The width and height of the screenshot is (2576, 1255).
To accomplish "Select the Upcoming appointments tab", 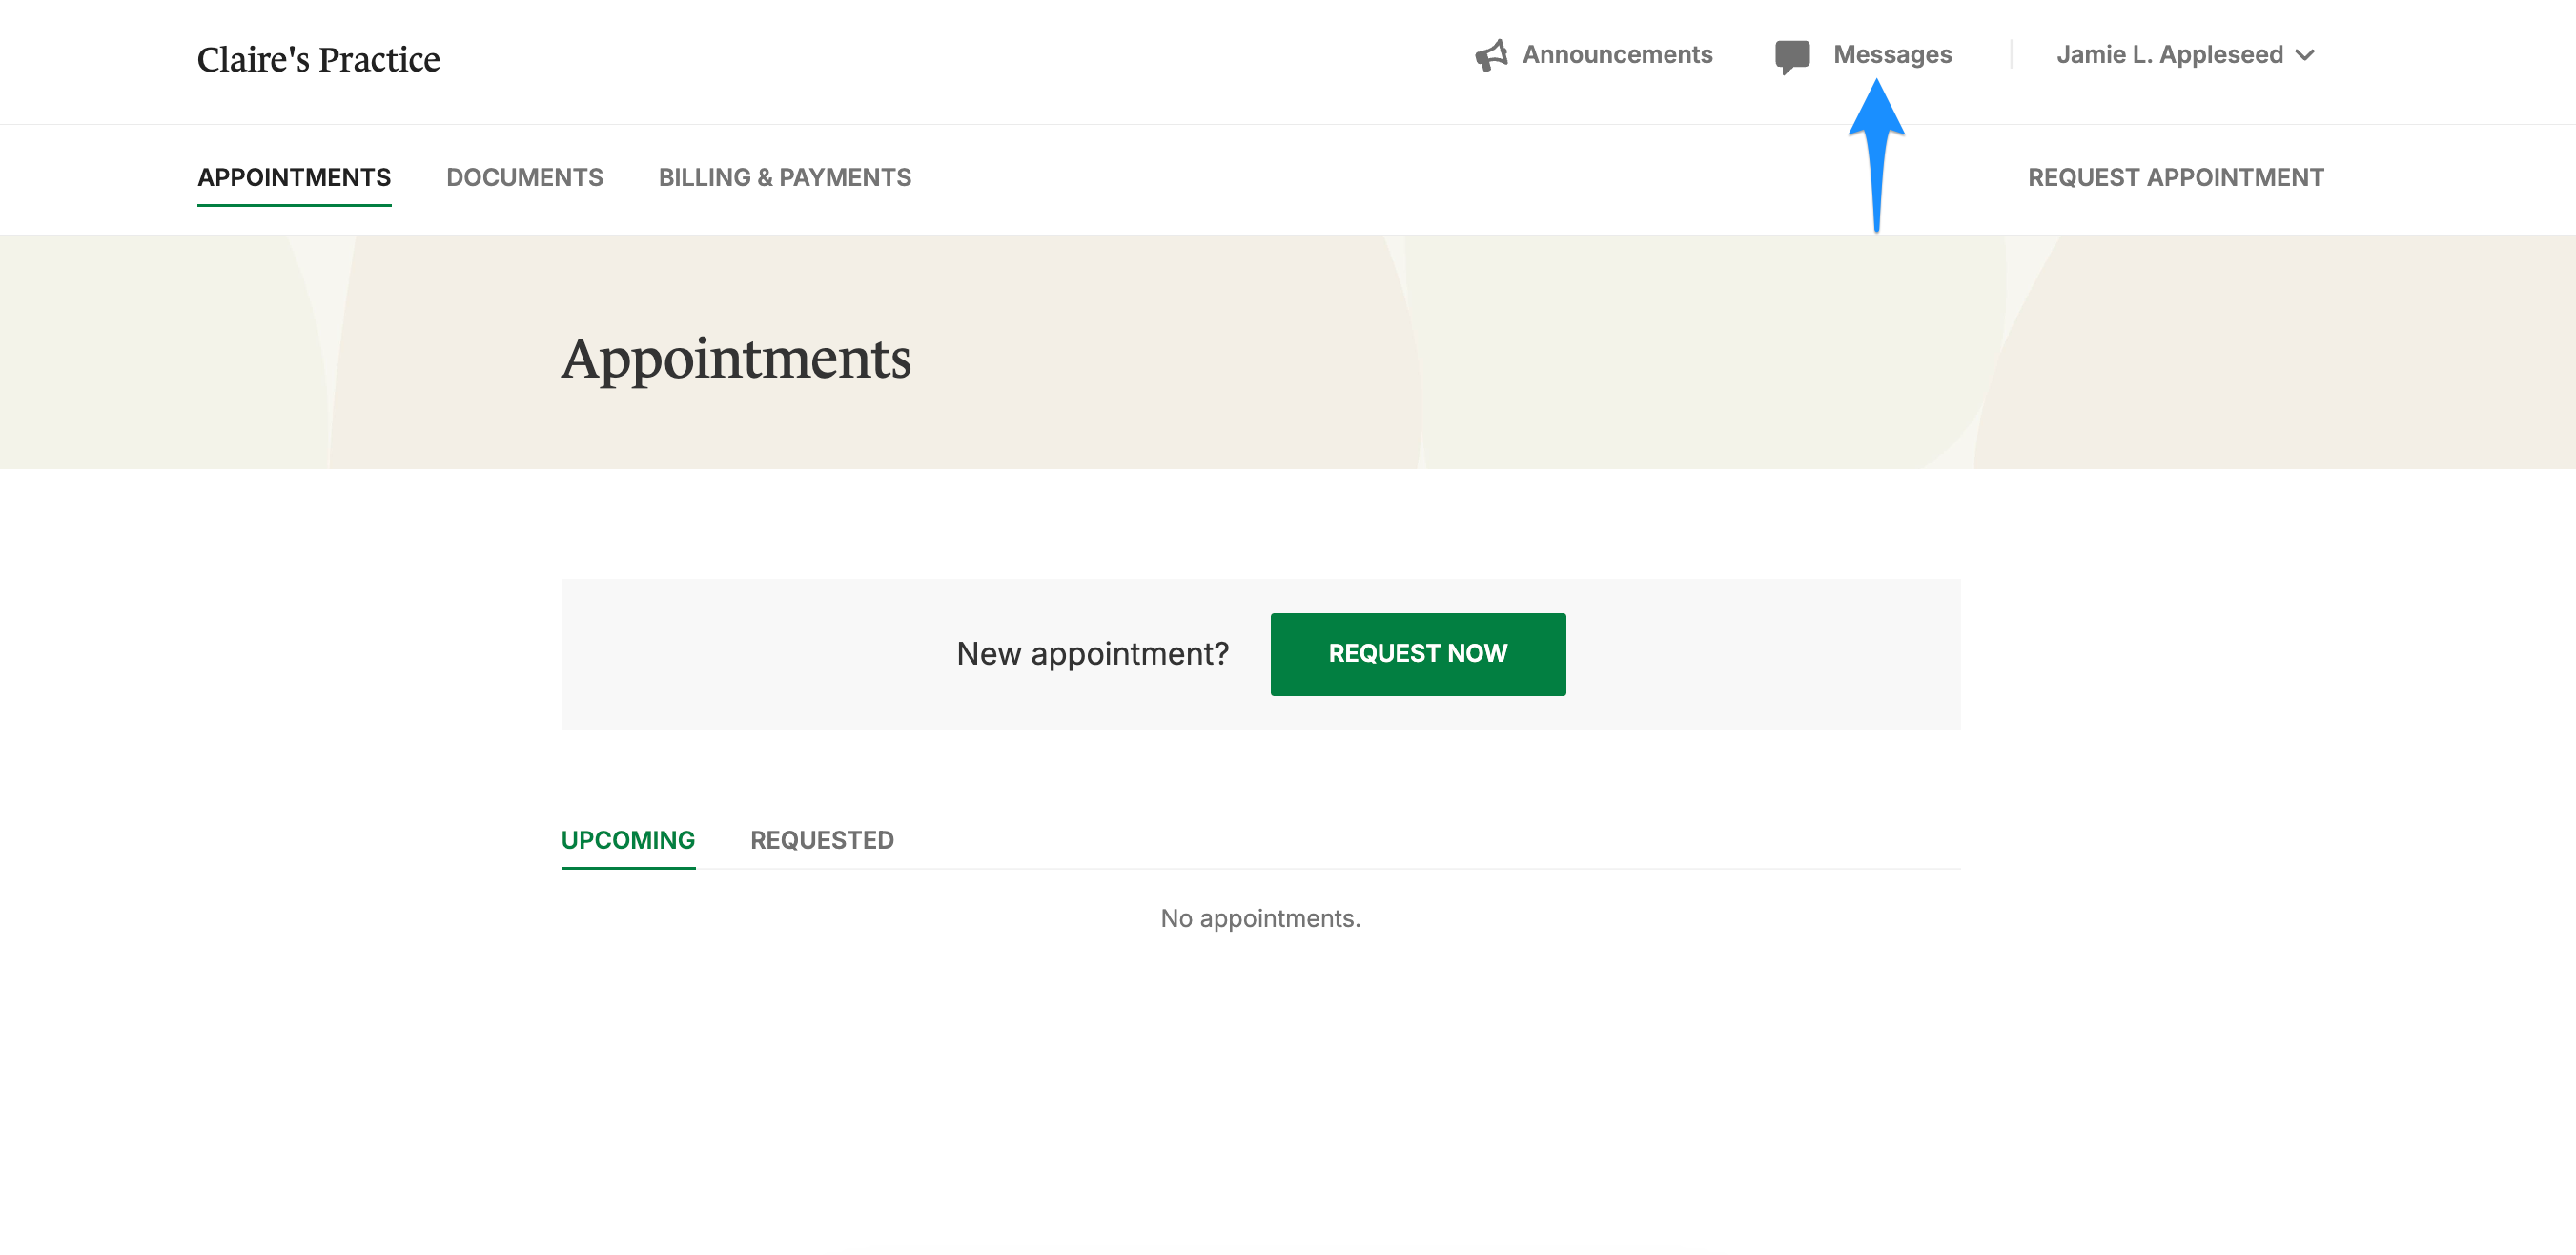I will click(627, 840).
